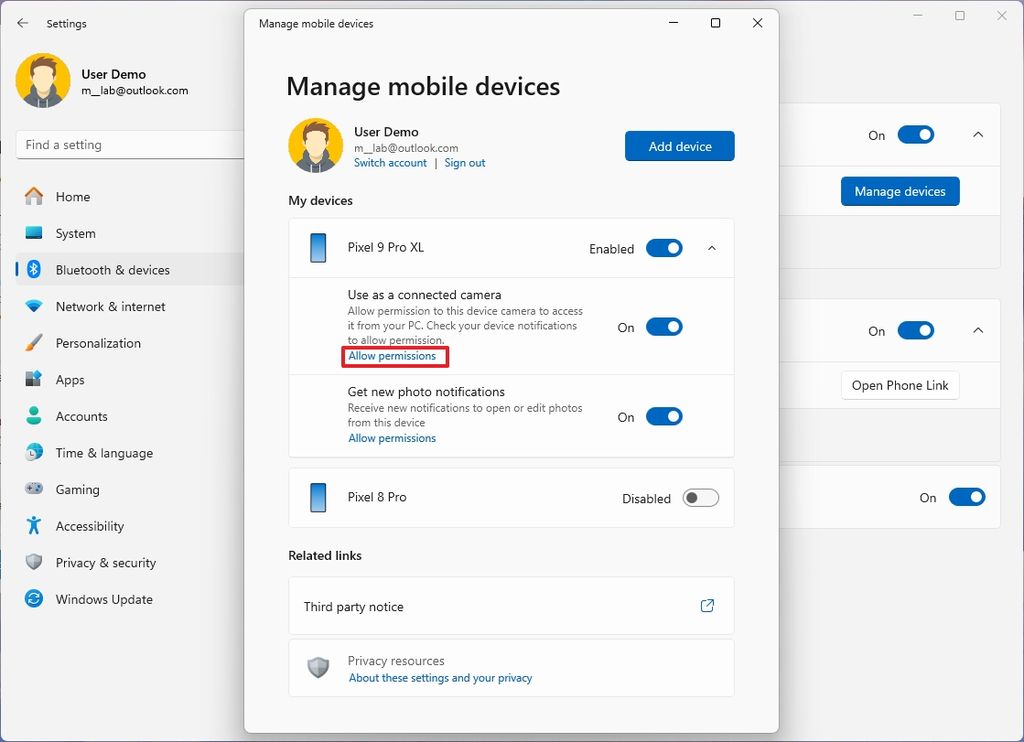1024x742 pixels.
Task: Collapse the Phone Link section chevron
Action: click(x=977, y=330)
